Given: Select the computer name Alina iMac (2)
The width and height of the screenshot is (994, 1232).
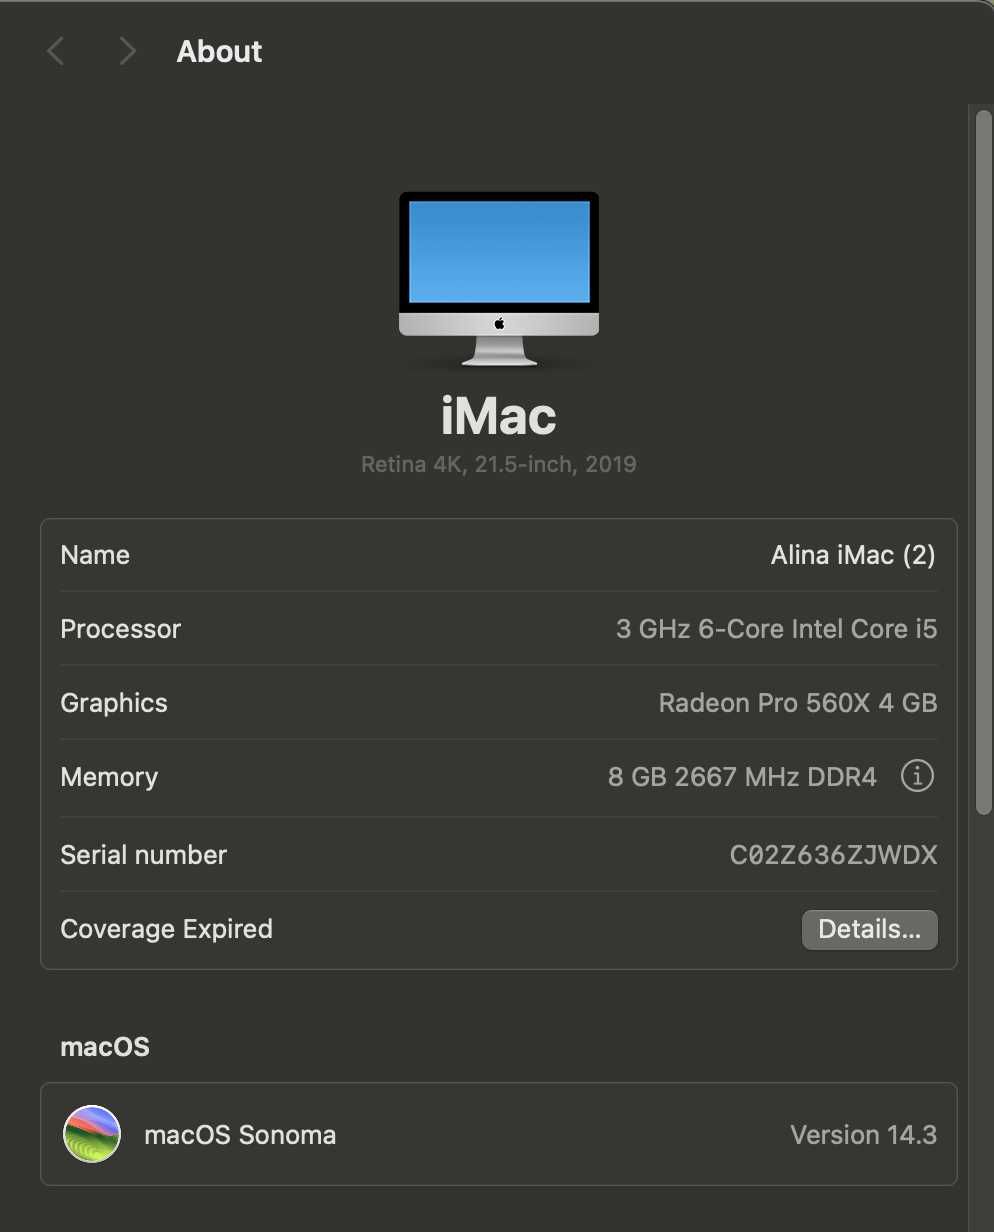Looking at the screenshot, I should tap(853, 555).
